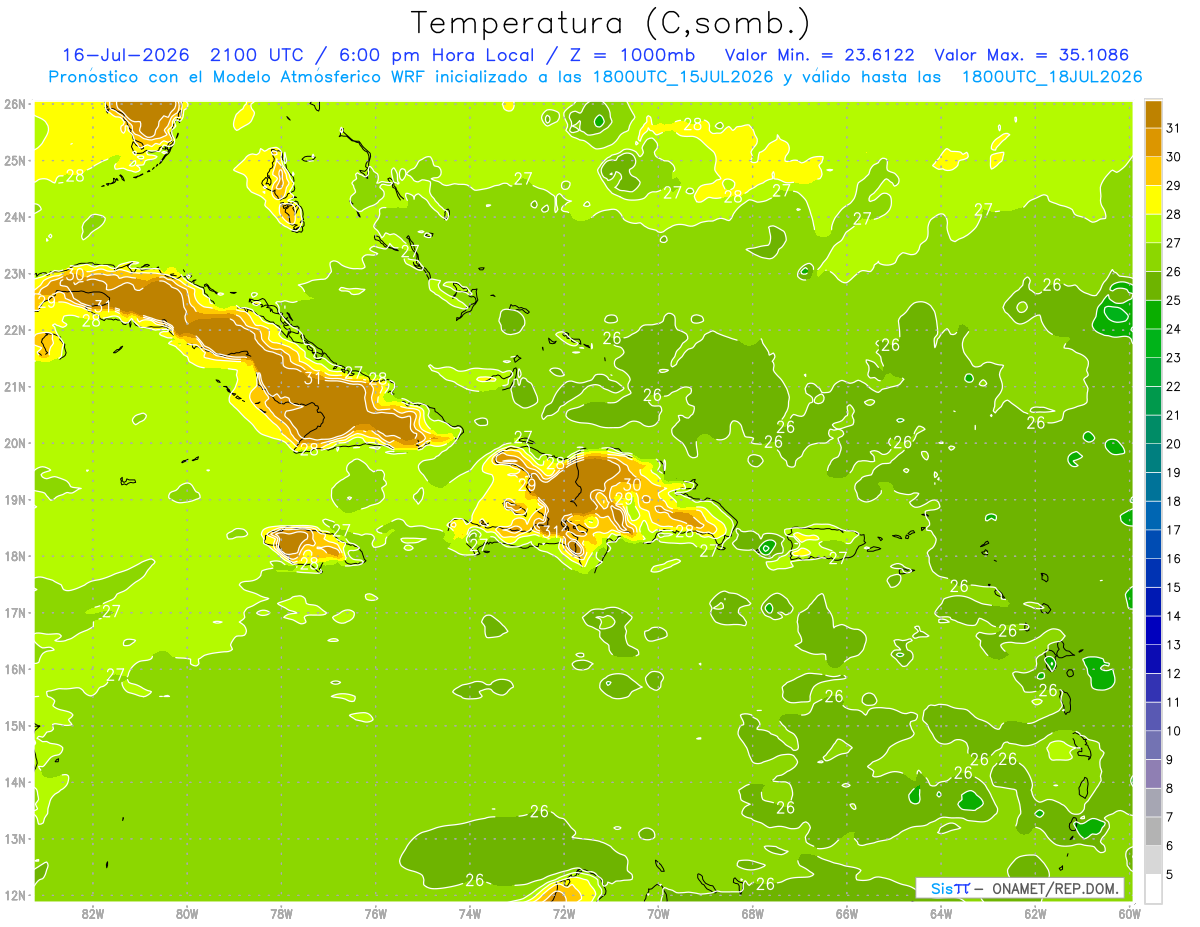Click the color scale label '5'
The image size is (1200, 927).
coord(1170,875)
